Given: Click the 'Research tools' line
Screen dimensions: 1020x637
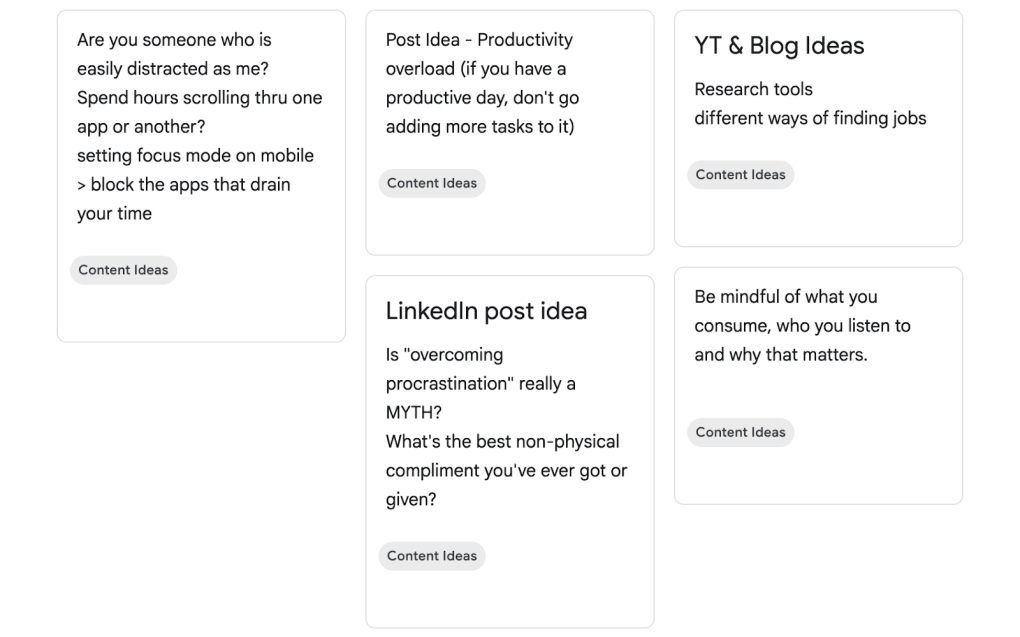Looking at the screenshot, I should [753, 89].
